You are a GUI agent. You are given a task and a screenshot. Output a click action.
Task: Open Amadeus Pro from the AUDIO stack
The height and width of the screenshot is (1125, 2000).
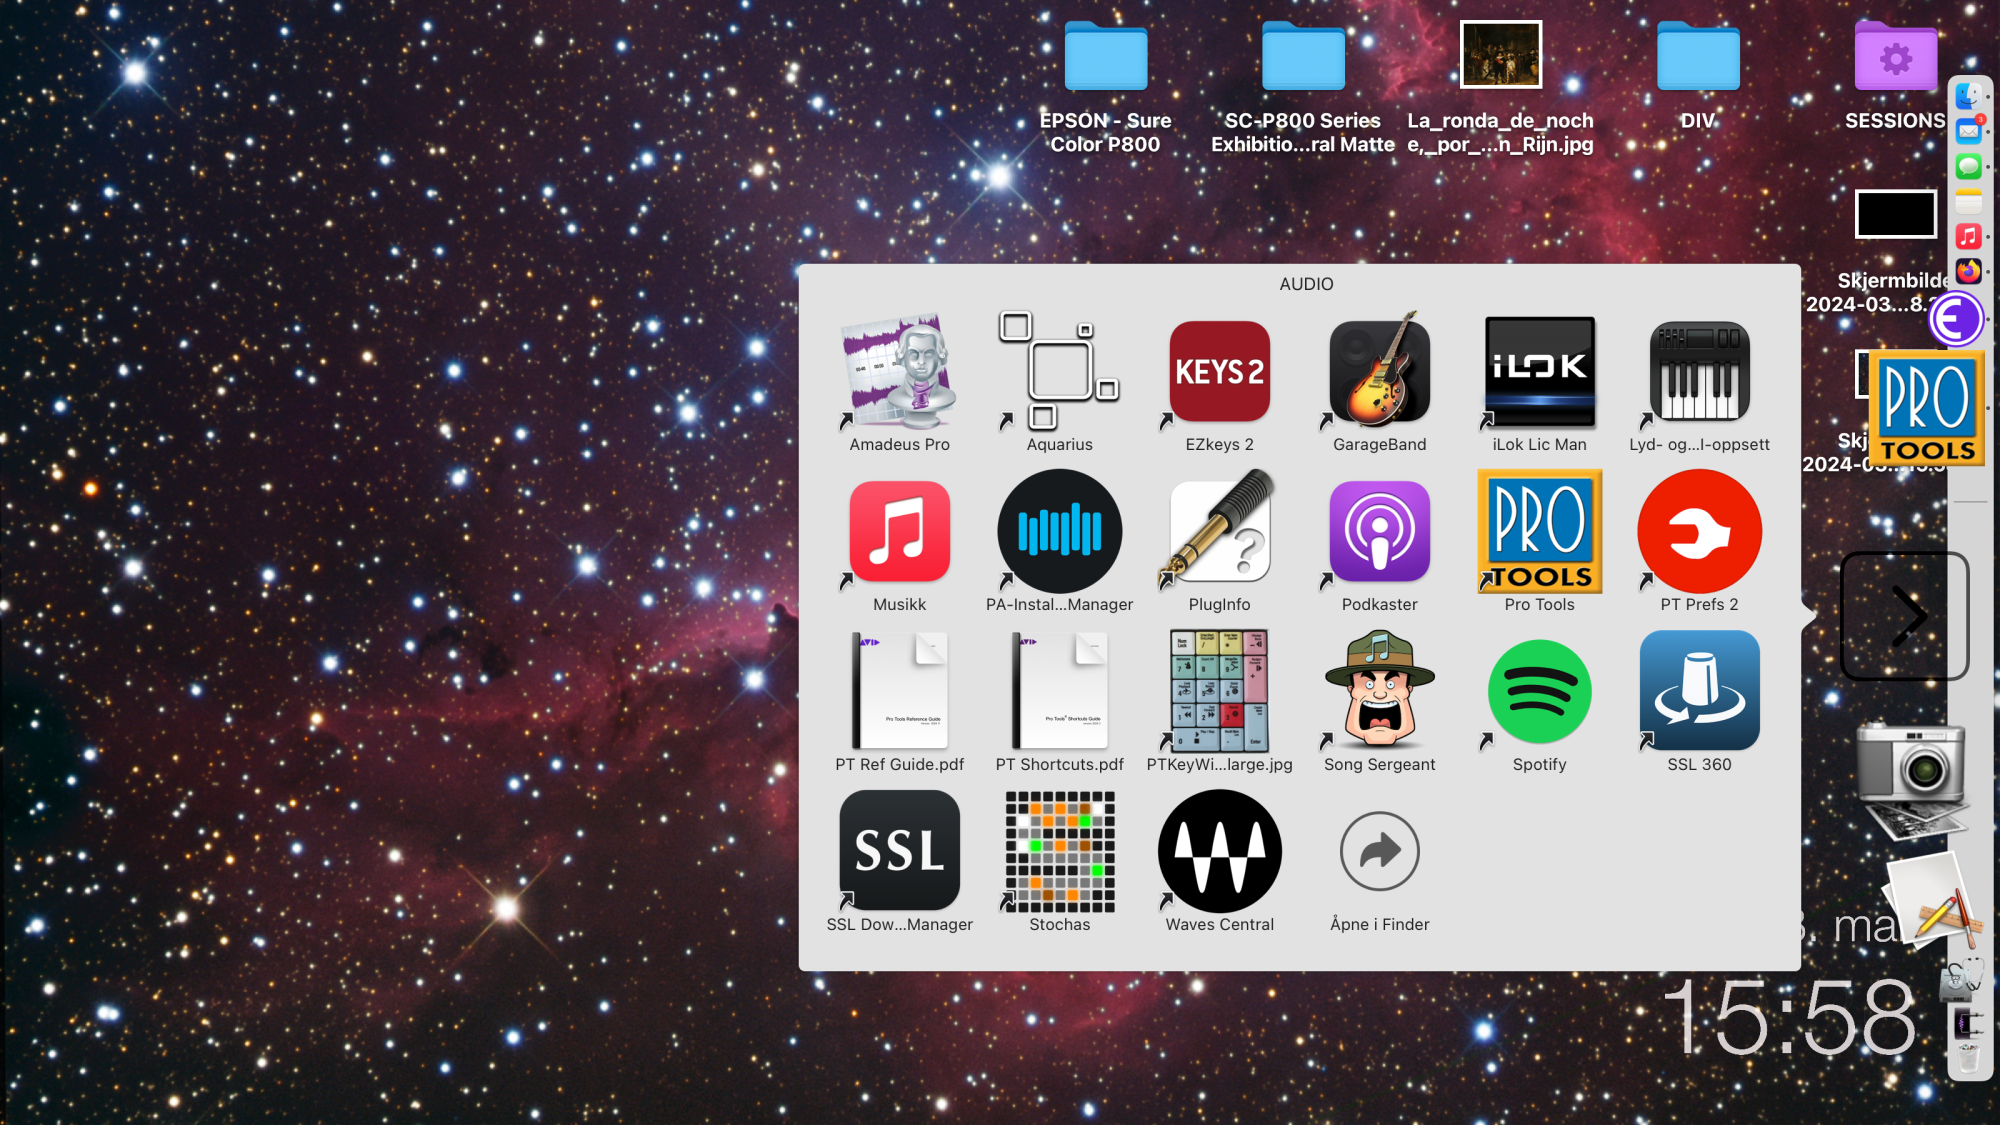tap(899, 371)
